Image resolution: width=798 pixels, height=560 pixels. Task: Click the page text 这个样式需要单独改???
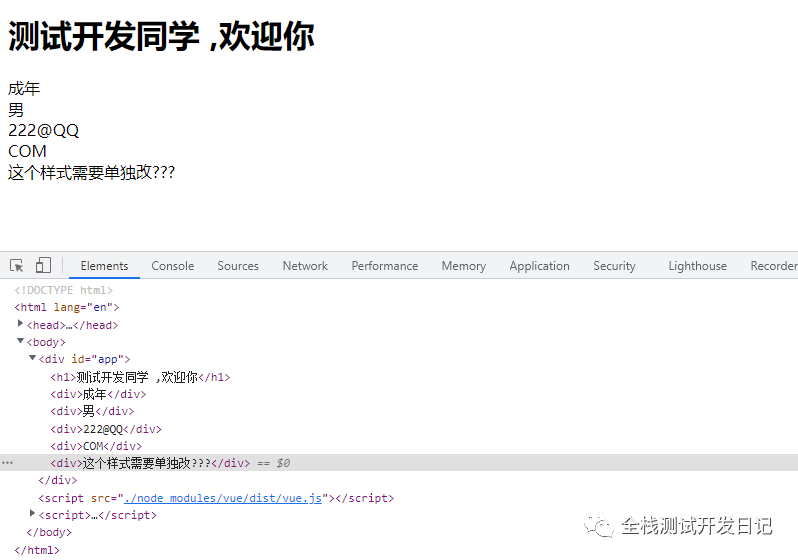click(92, 172)
